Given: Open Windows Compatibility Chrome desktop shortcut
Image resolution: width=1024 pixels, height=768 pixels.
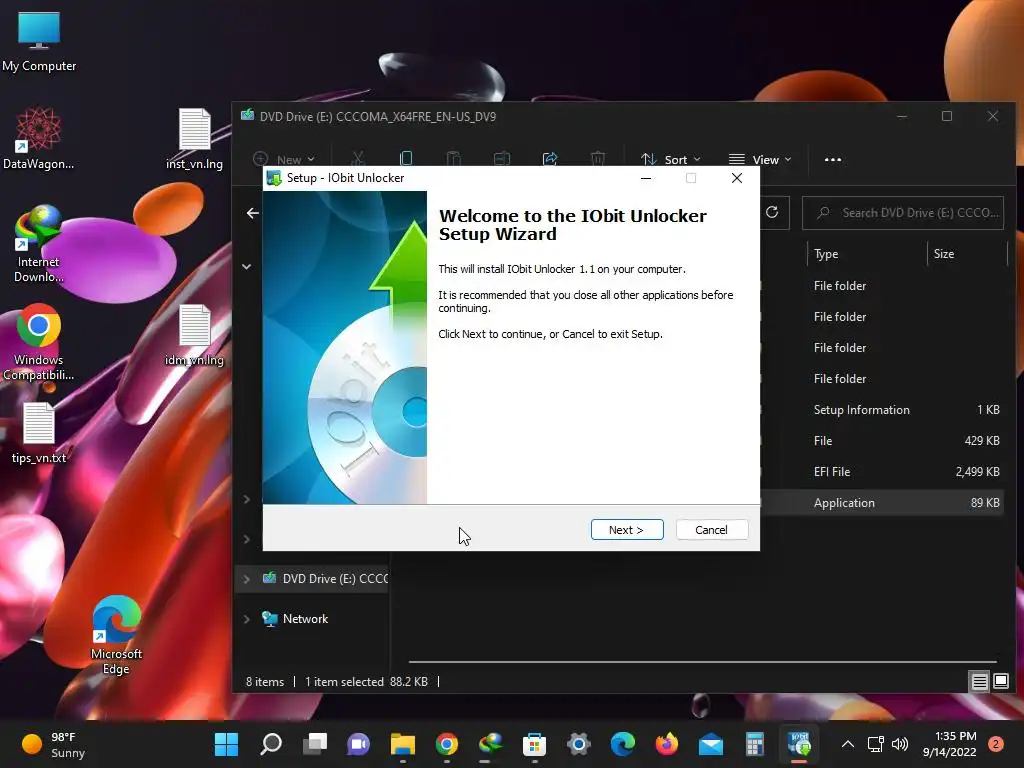Looking at the screenshot, I should coord(39,342).
